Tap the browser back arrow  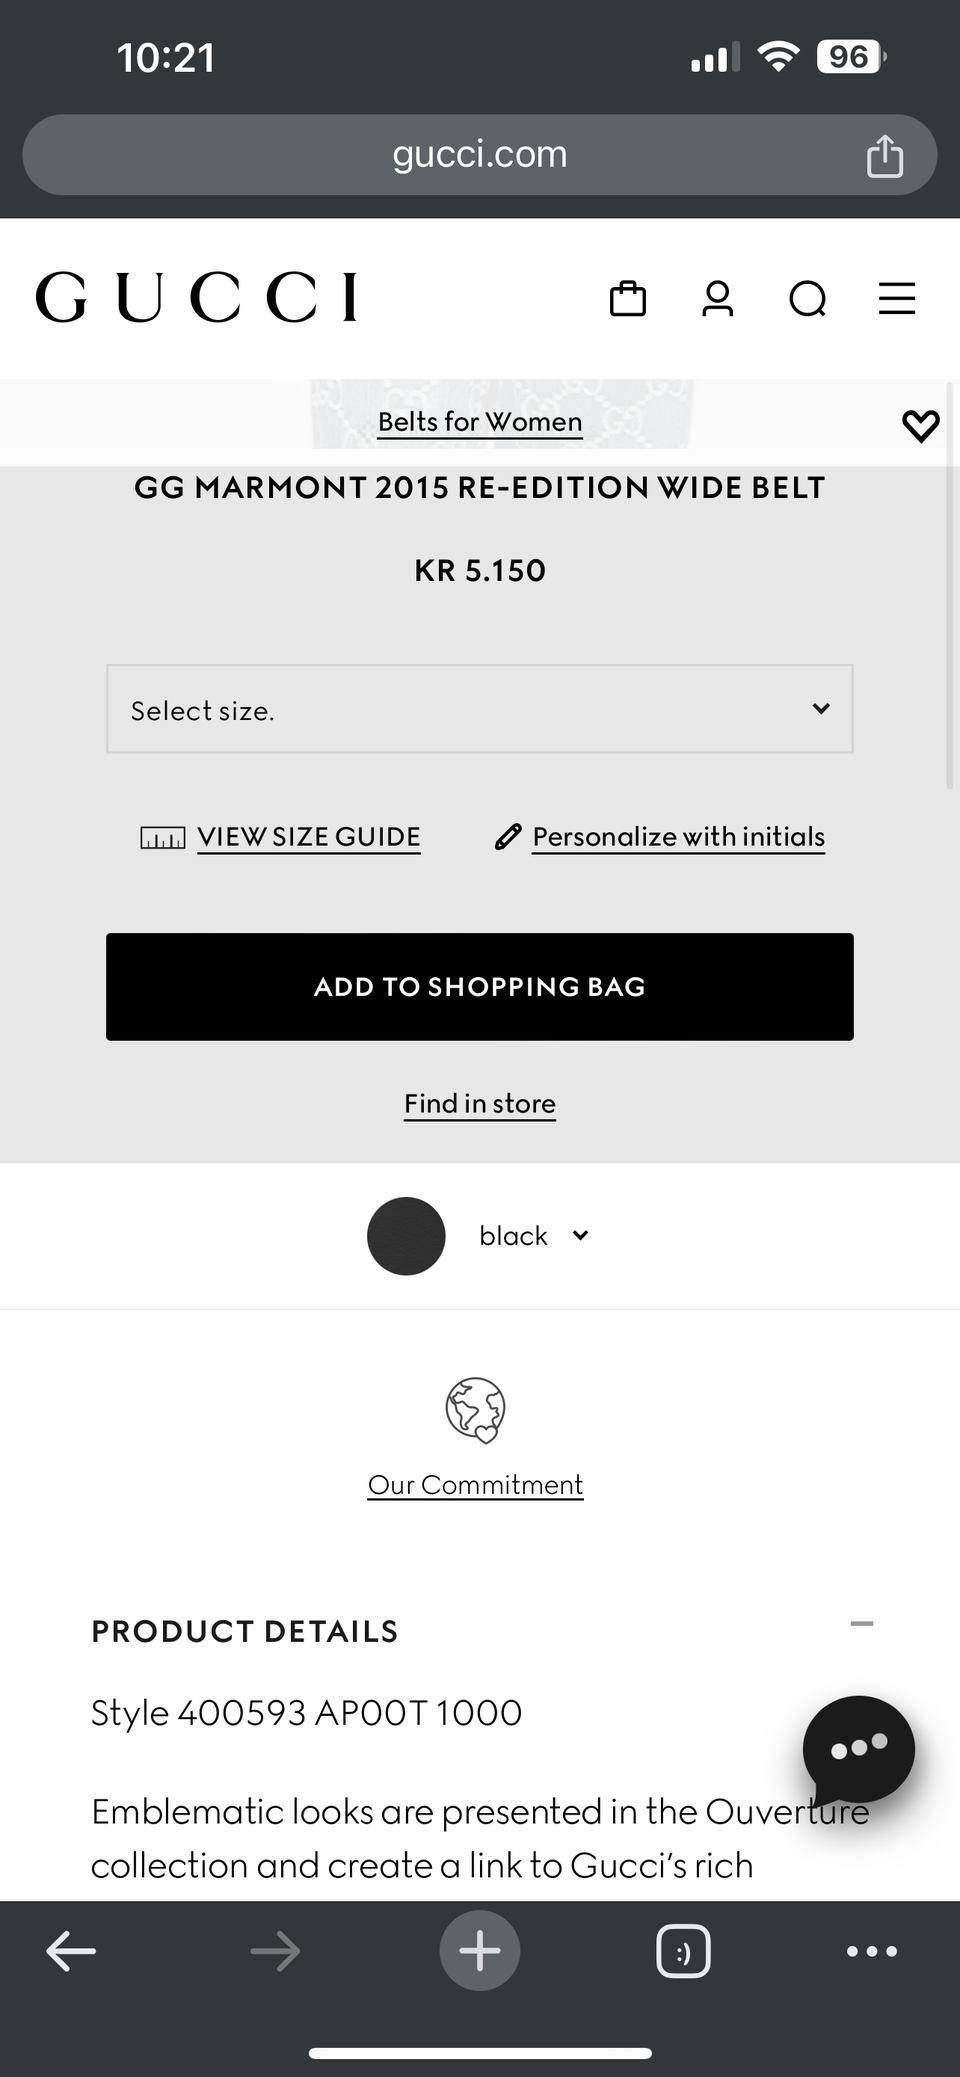[71, 1951]
